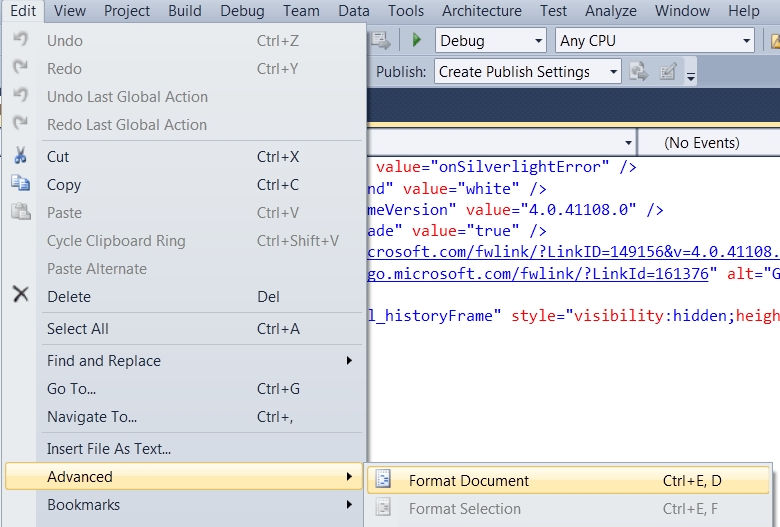Image resolution: width=780 pixels, height=527 pixels.
Task: Choose Insert File As Text...
Action: 184,449
